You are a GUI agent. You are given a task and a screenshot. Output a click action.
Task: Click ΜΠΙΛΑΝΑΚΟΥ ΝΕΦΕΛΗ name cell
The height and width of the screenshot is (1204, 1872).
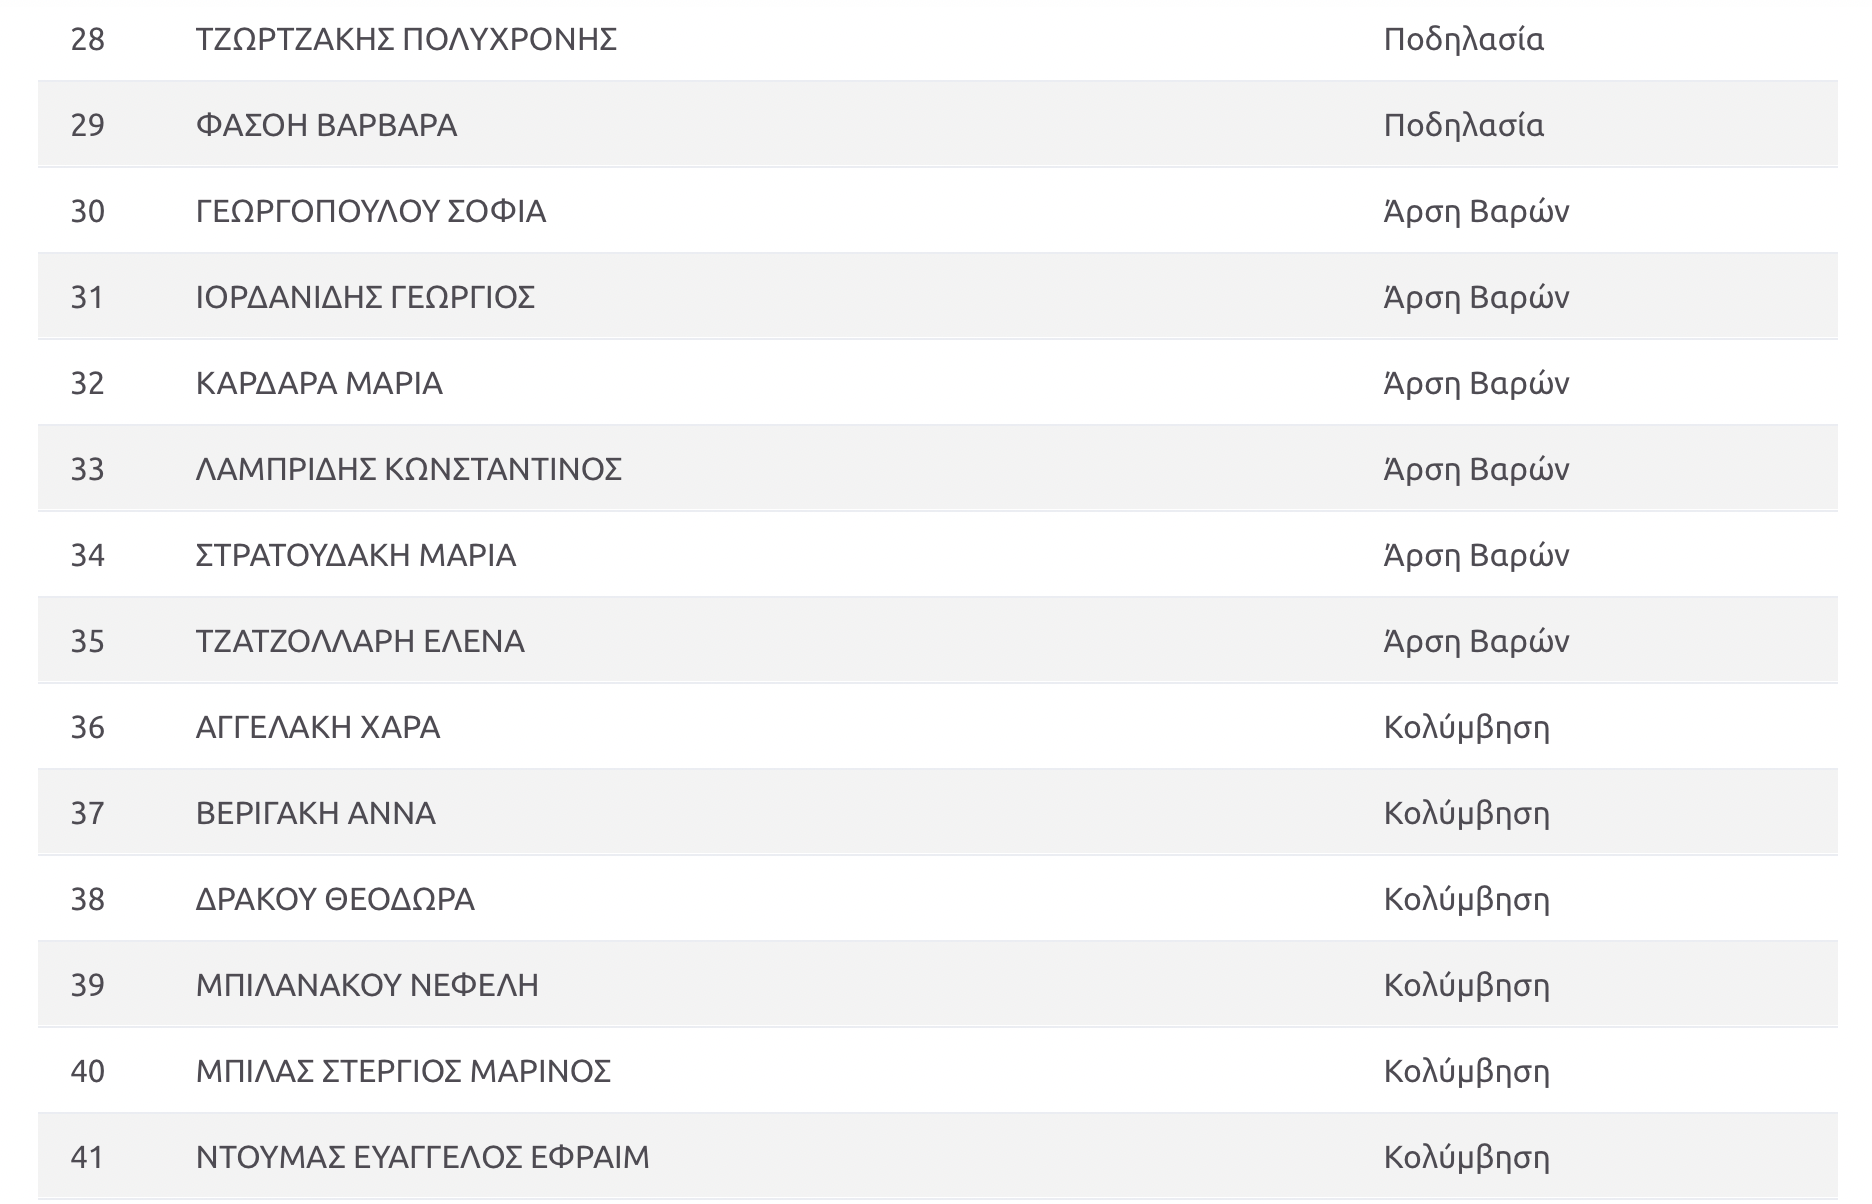367,985
